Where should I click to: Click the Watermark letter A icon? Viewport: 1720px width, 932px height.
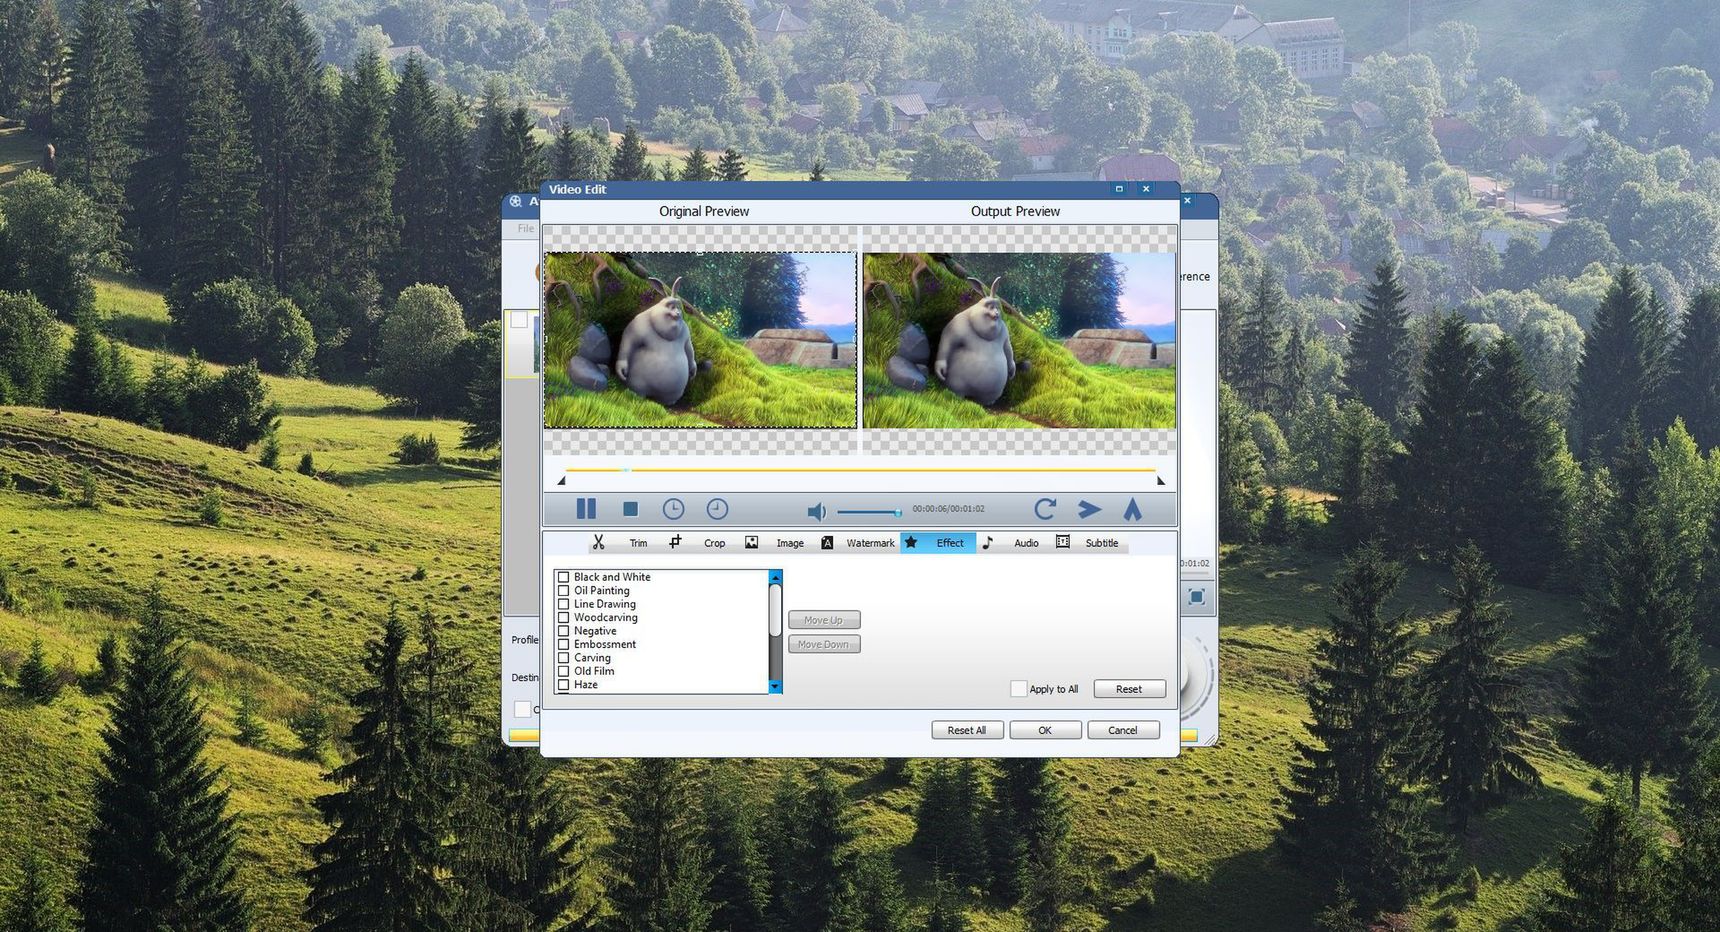click(x=827, y=543)
